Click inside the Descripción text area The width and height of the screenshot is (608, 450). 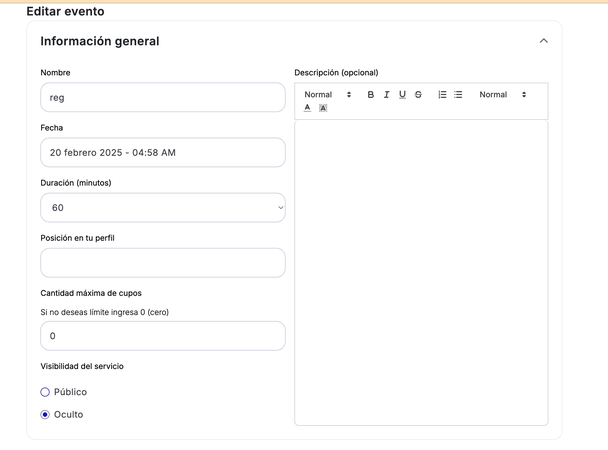pos(421,273)
